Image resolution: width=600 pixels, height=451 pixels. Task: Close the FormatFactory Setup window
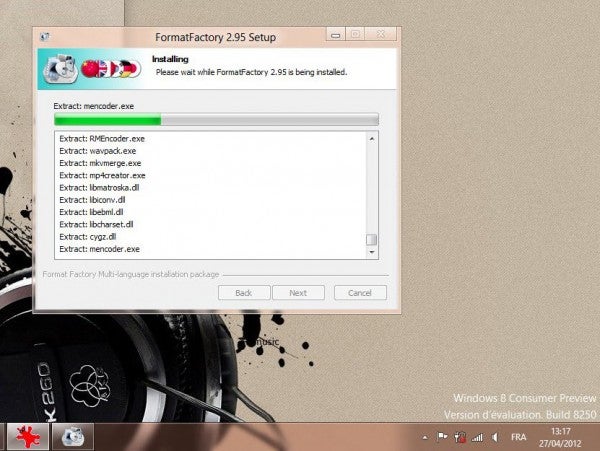coord(380,34)
